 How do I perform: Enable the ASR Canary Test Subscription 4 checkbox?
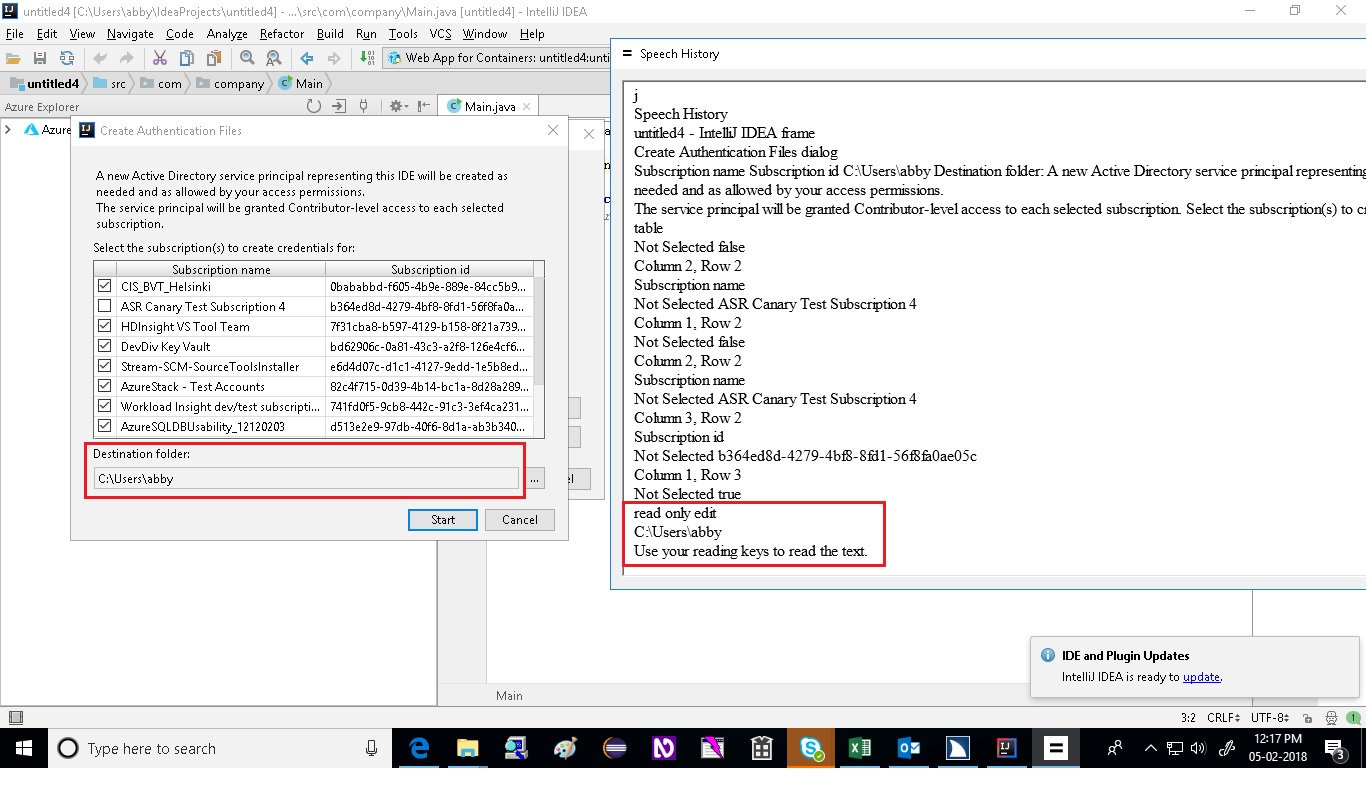(105, 305)
